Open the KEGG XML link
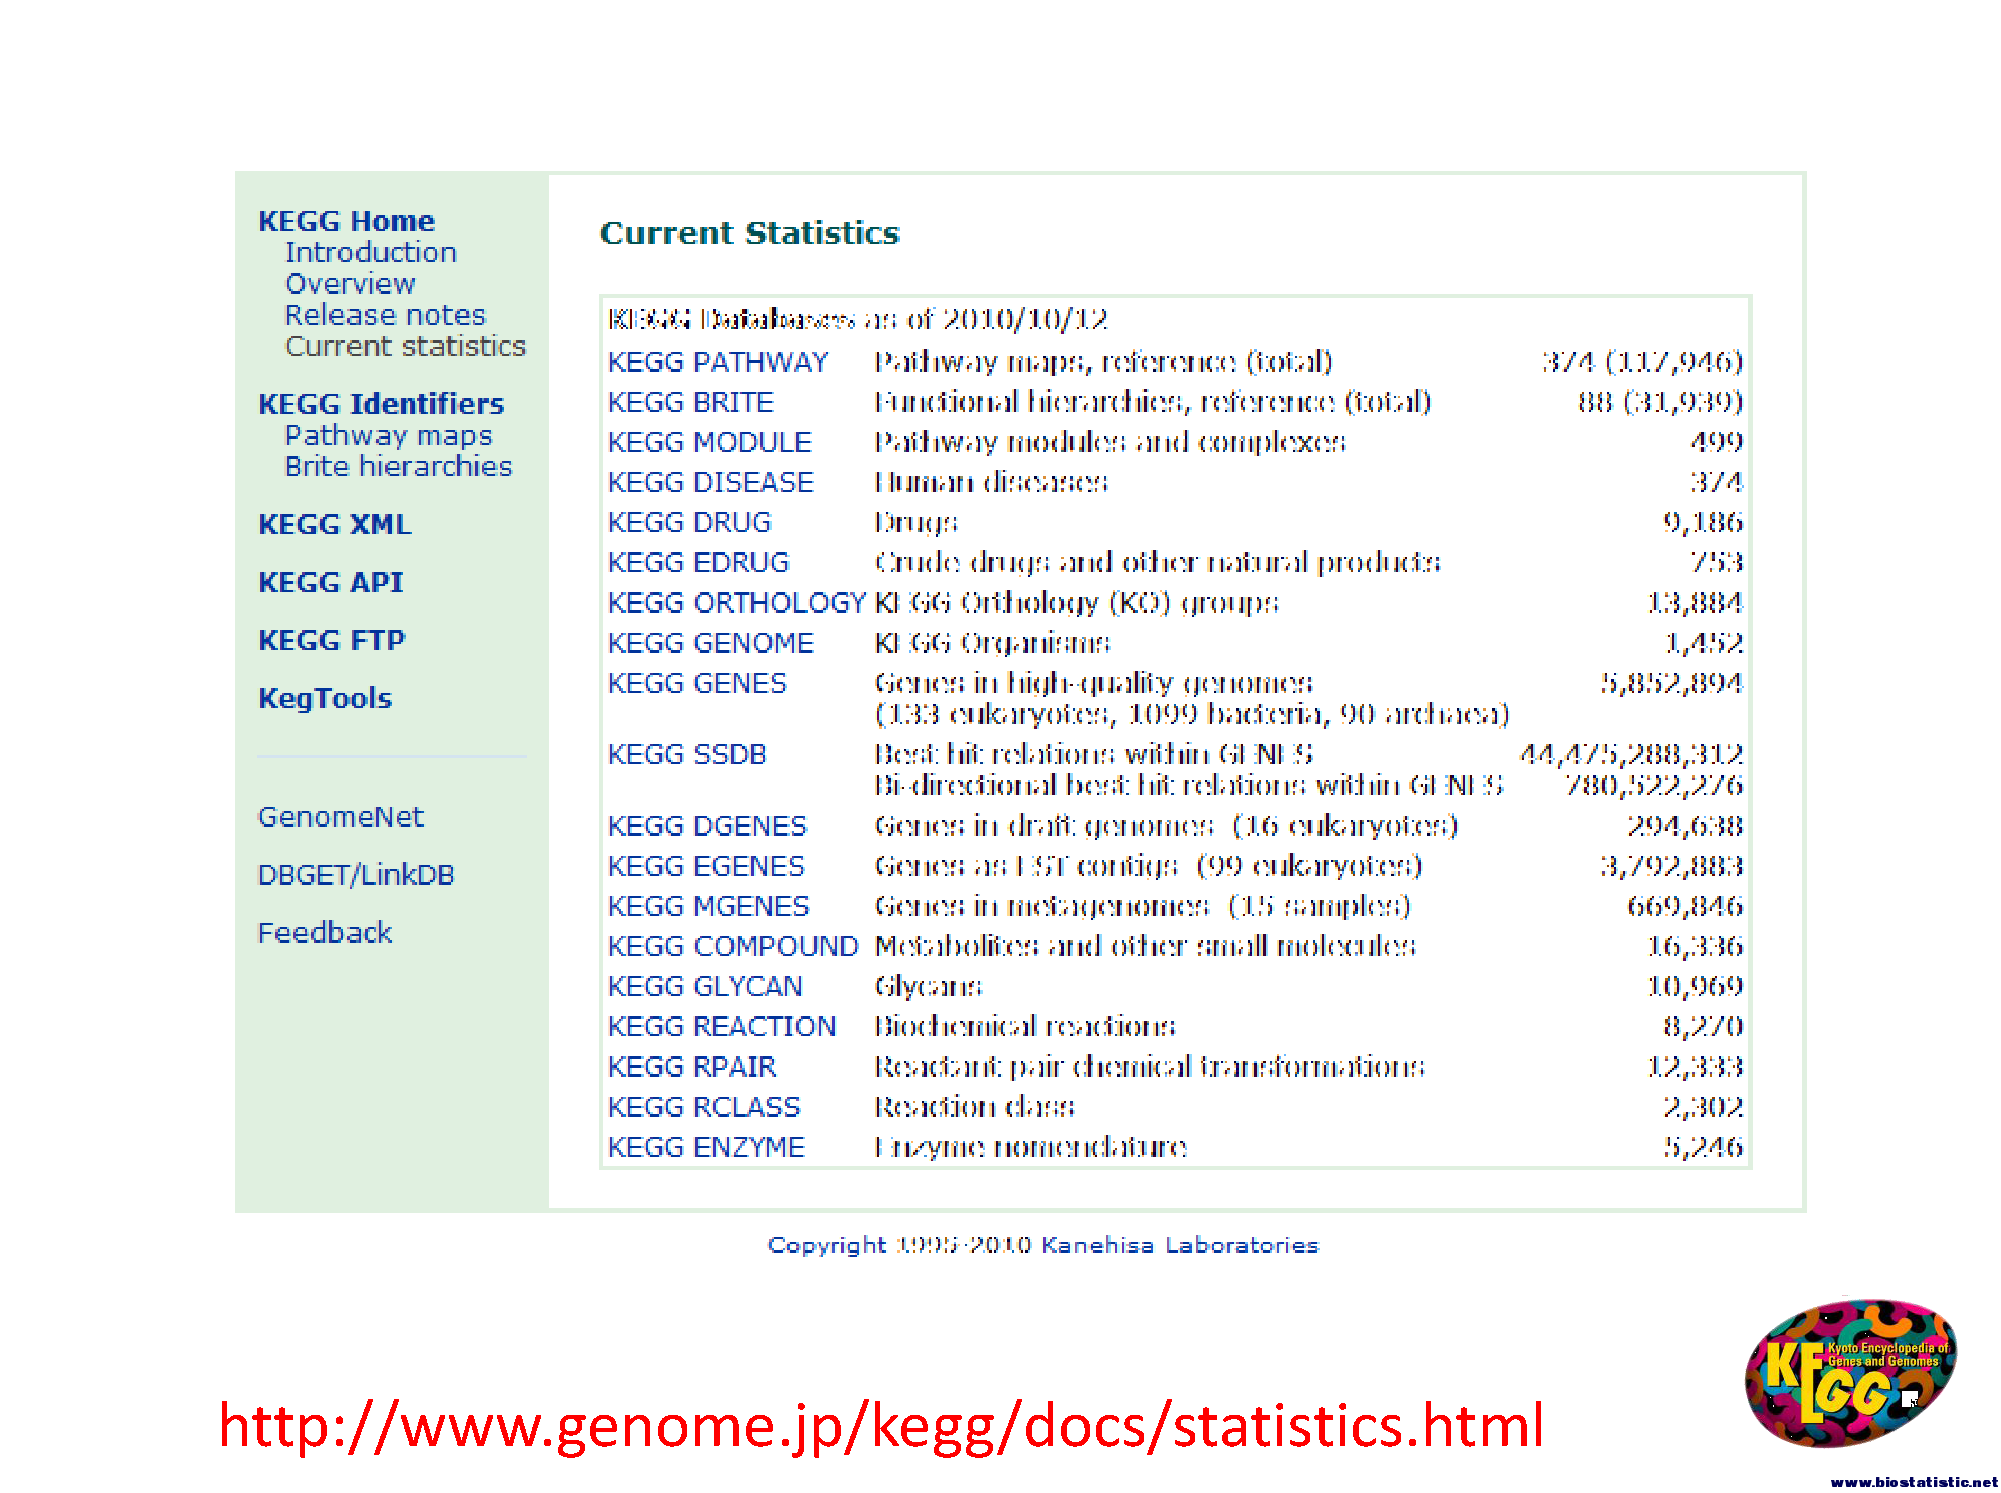2001x1493 pixels. tap(335, 525)
